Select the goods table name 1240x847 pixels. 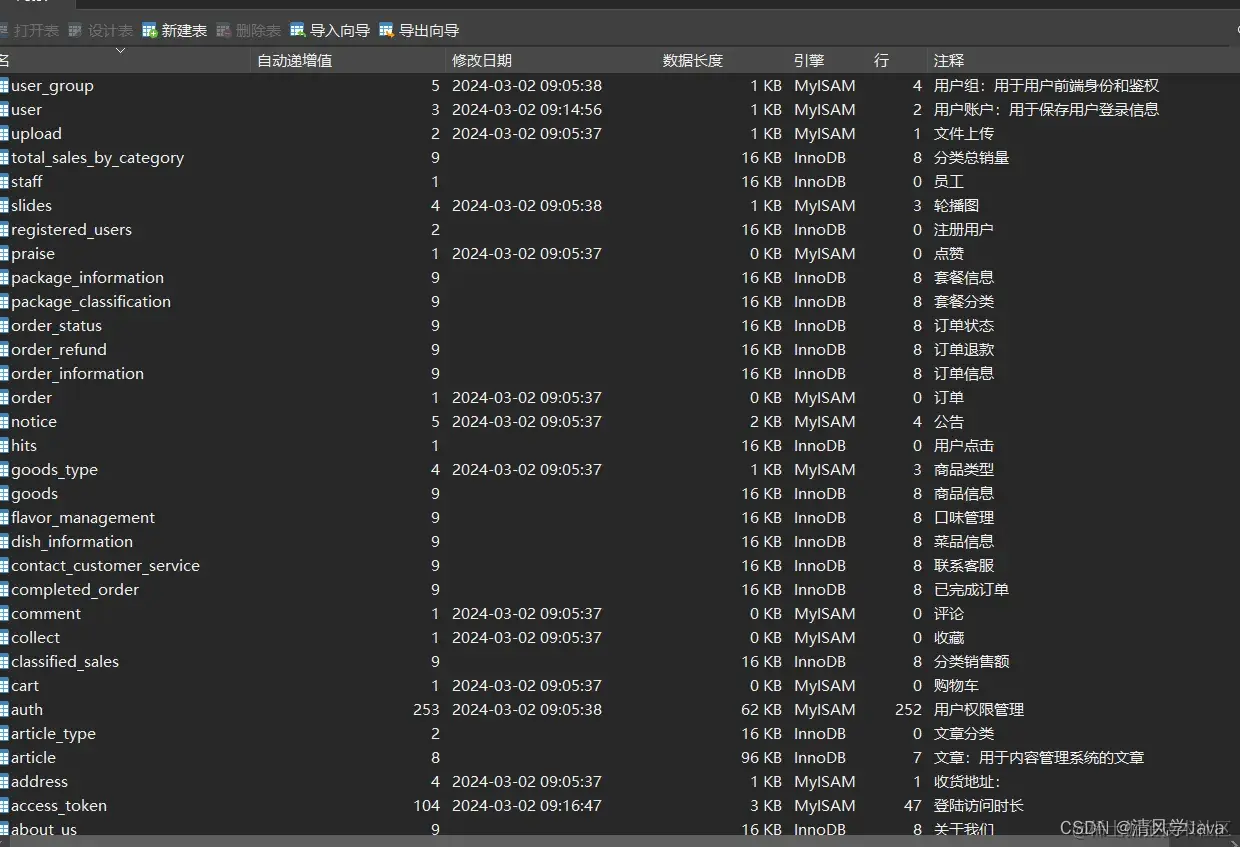click(35, 494)
